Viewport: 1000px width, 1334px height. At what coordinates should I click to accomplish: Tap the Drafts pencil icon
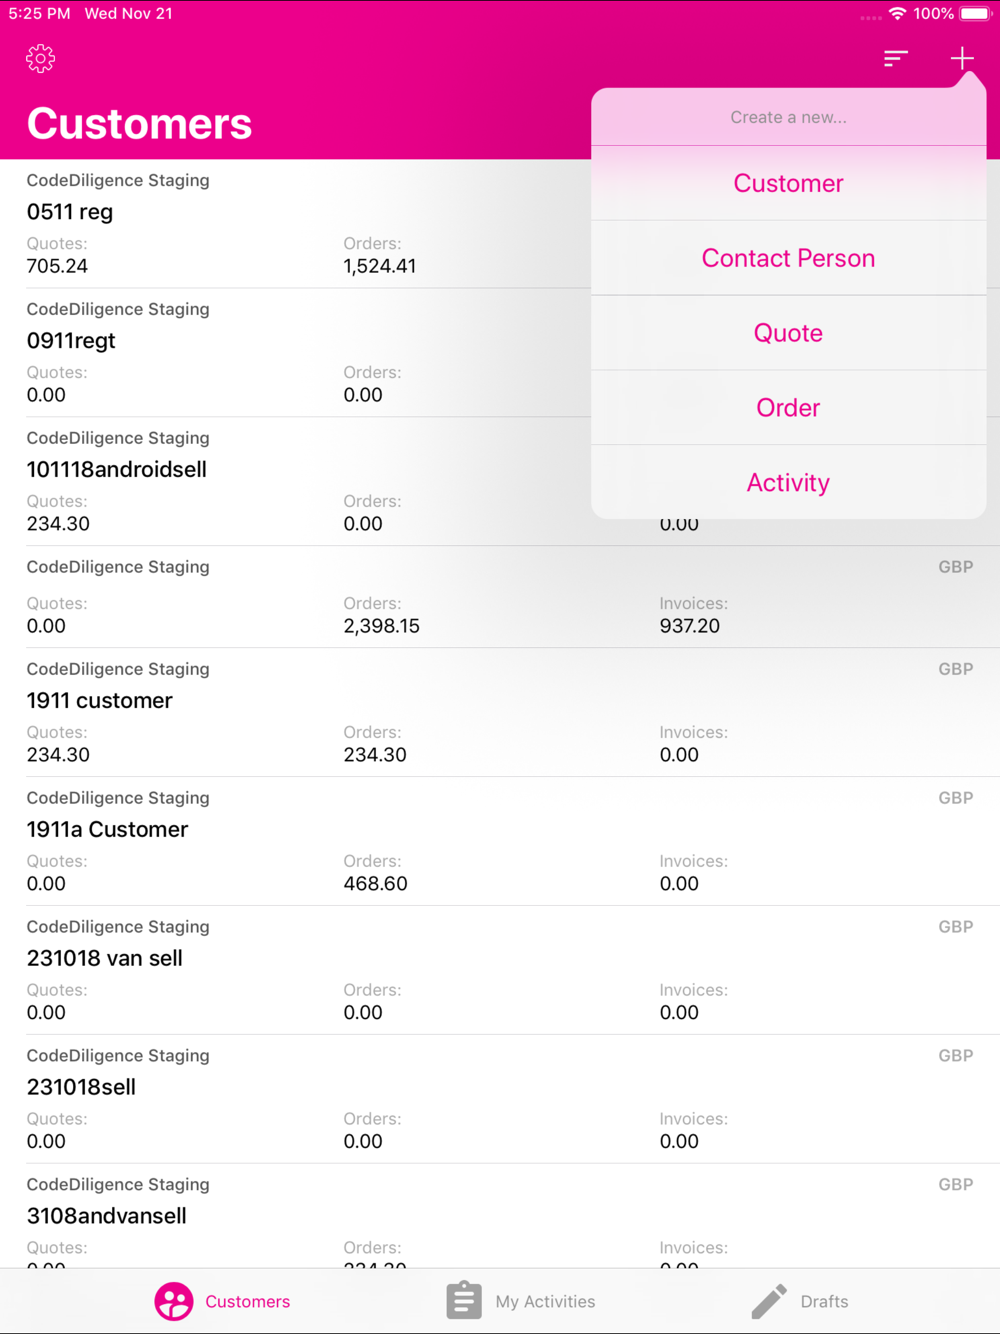tap(769, 1301)
